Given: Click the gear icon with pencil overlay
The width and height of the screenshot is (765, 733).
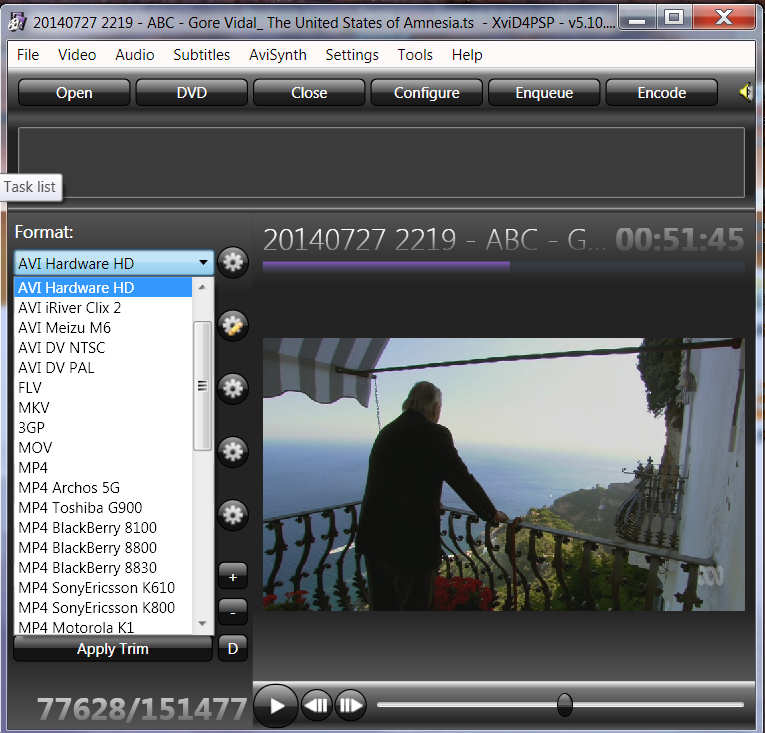Looking at the screenshot, I should coord(233,325).
